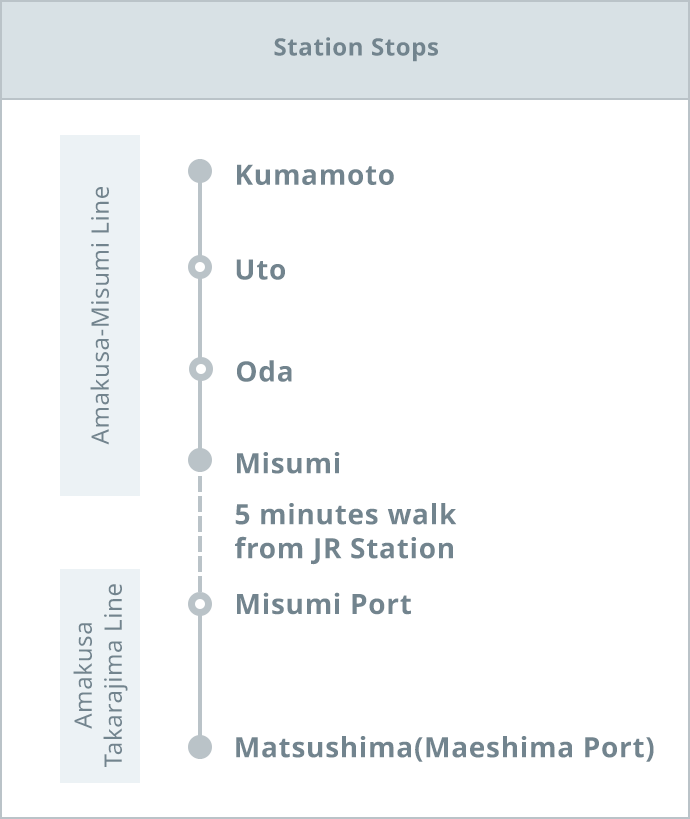The height and width of the screenshot is (819, 690).
Task: Click the Oda station circle marker
Action: point(200,369)
